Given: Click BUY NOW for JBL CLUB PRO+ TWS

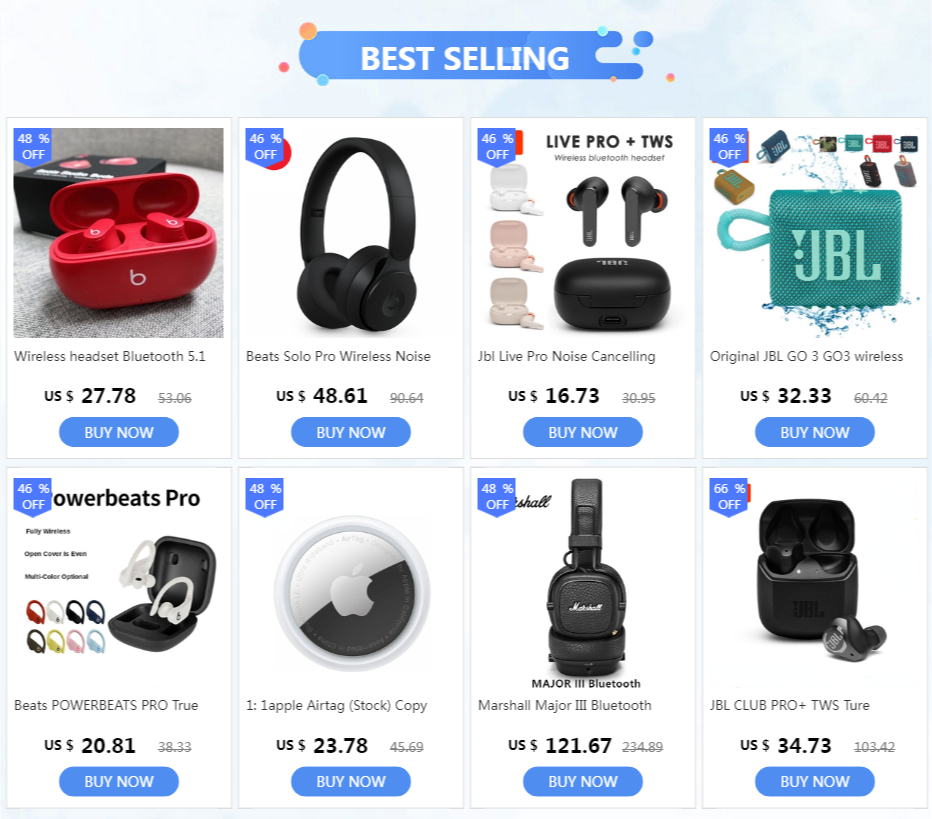Looking at the screenshot, I should pyautogui.click(x=814, y=781).
